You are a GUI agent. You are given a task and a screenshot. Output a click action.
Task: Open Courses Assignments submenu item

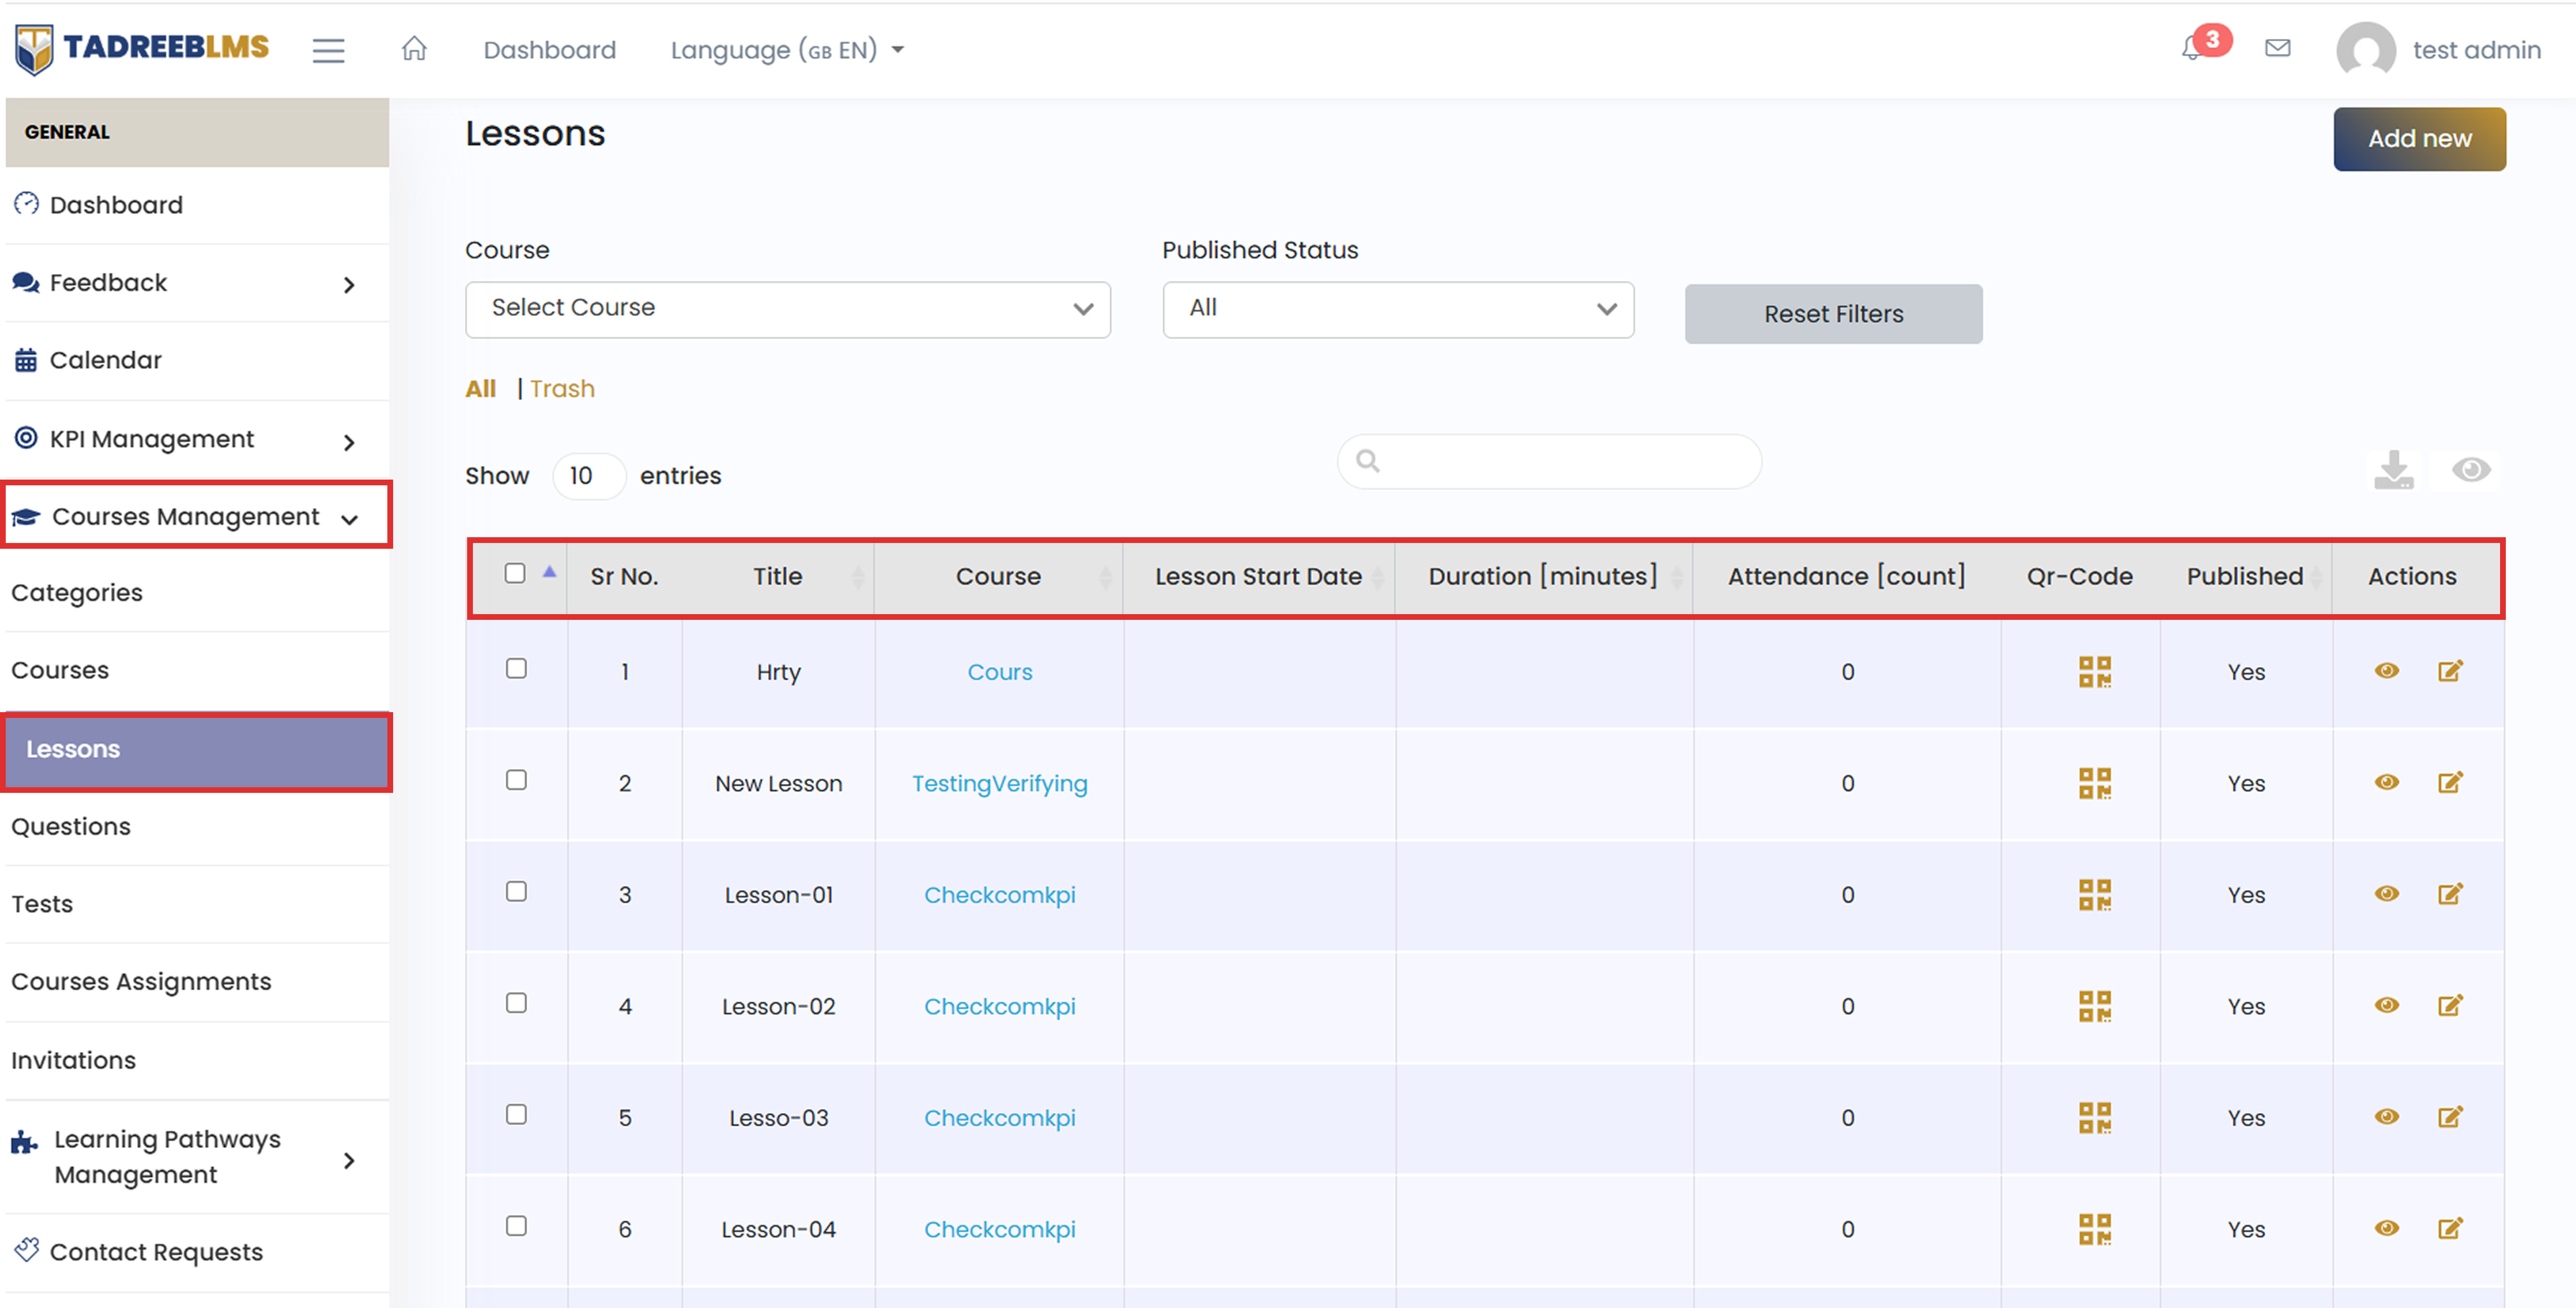coord(197,982)
